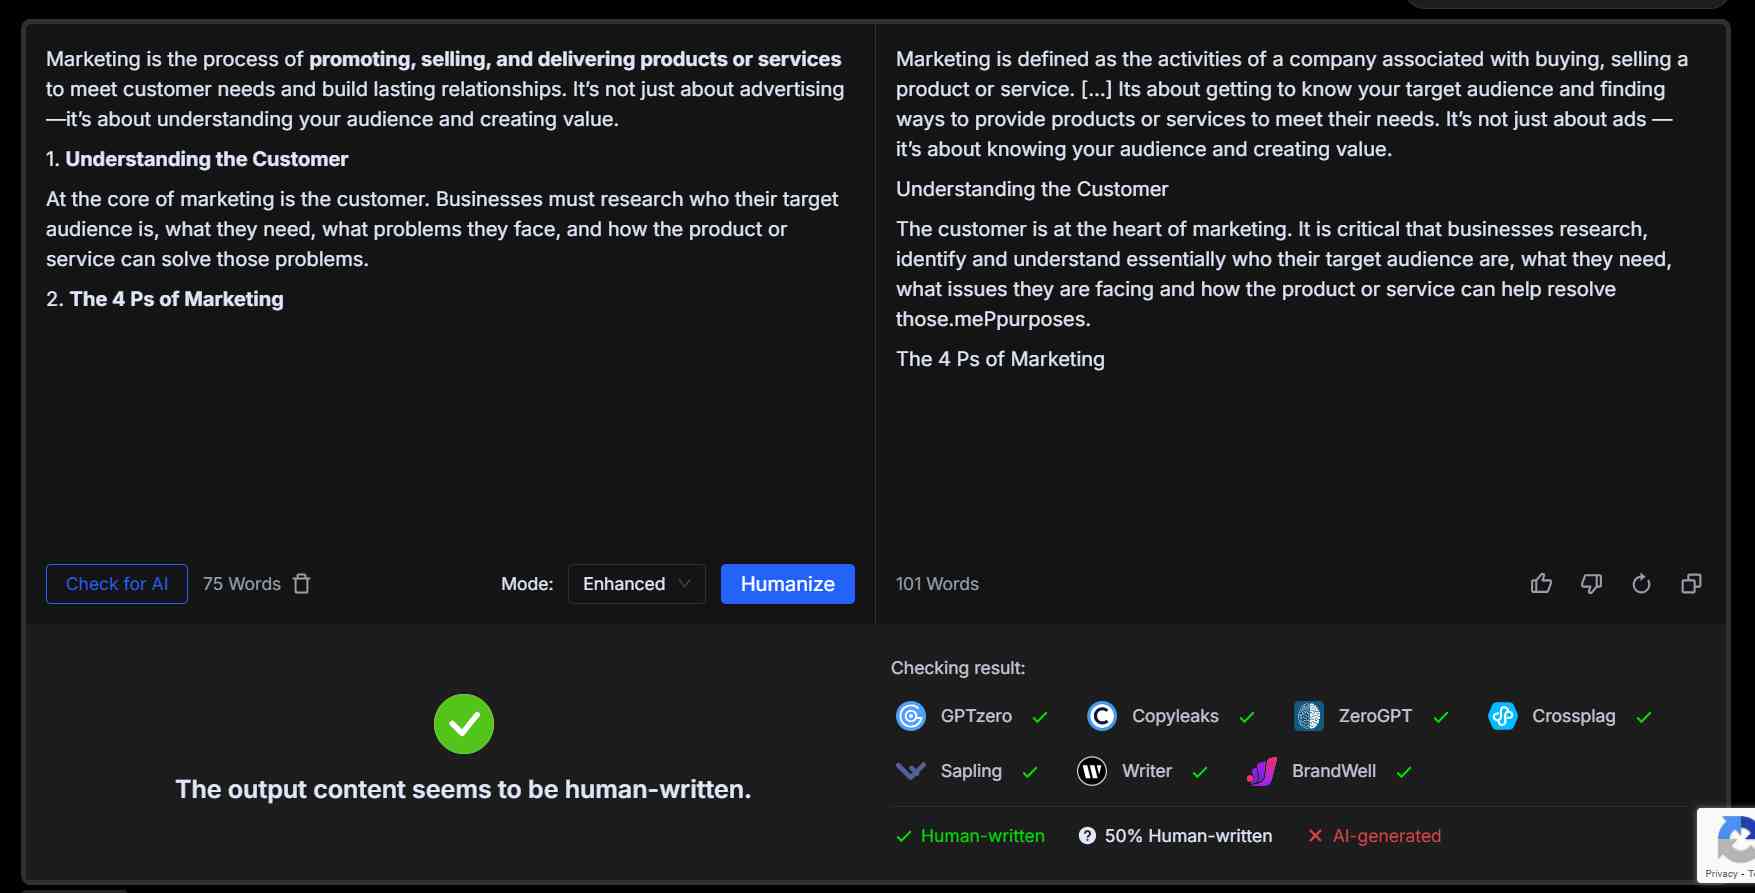1755x893 pixels.
Task: Click the green checkmark beside BrandWell
Action: [x=1404, y=772]
